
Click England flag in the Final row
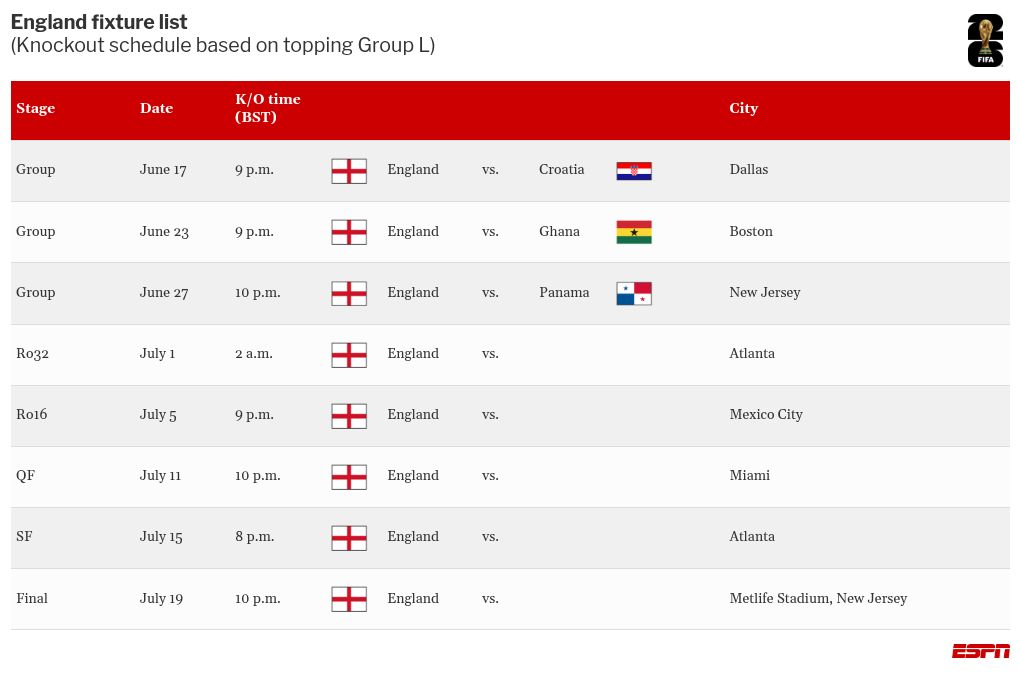coord(349,599)
